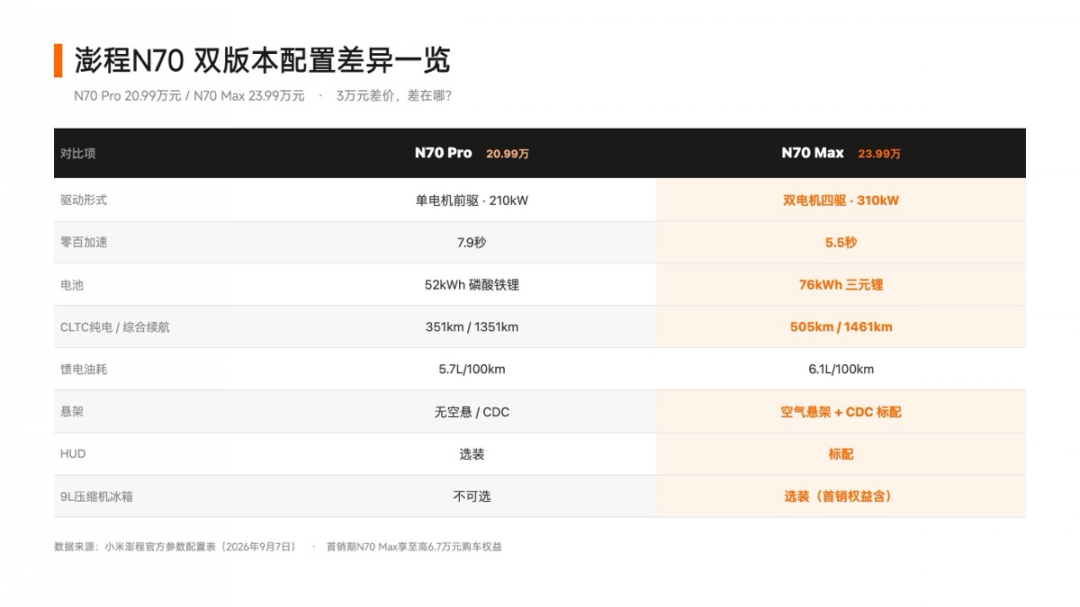This screenshot has width=1080, height=607.
Task: Click cell 76kWh 三元锂
Action: (x=840, y=285)
